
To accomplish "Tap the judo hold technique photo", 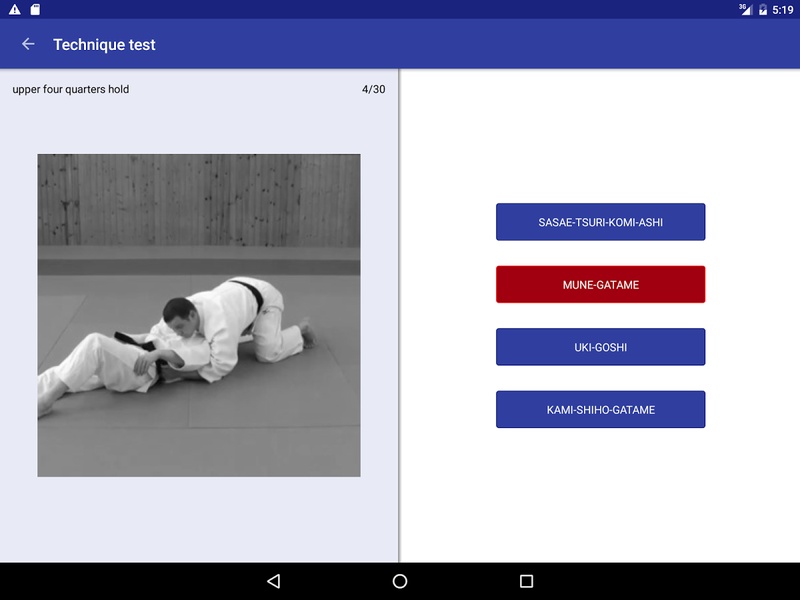I will pyautogui.click(x=199, y=315).
